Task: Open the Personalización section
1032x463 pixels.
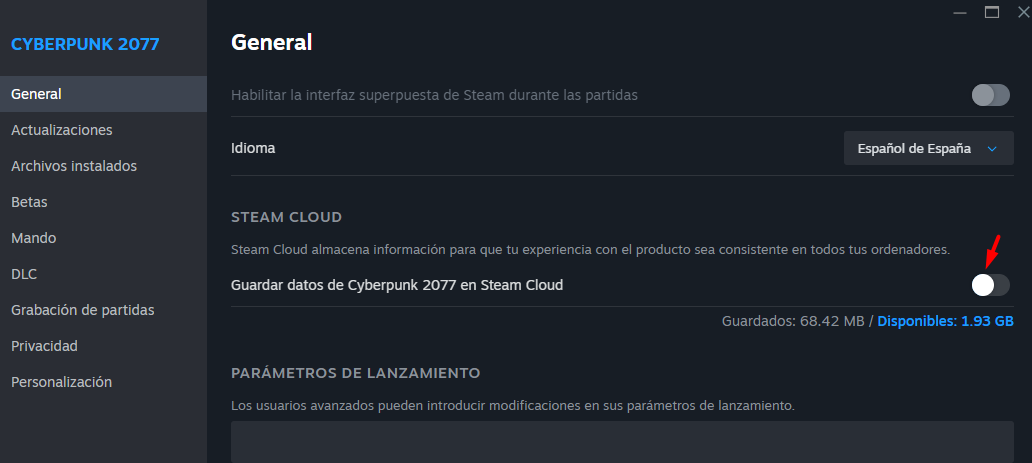Action: point(103,382)
